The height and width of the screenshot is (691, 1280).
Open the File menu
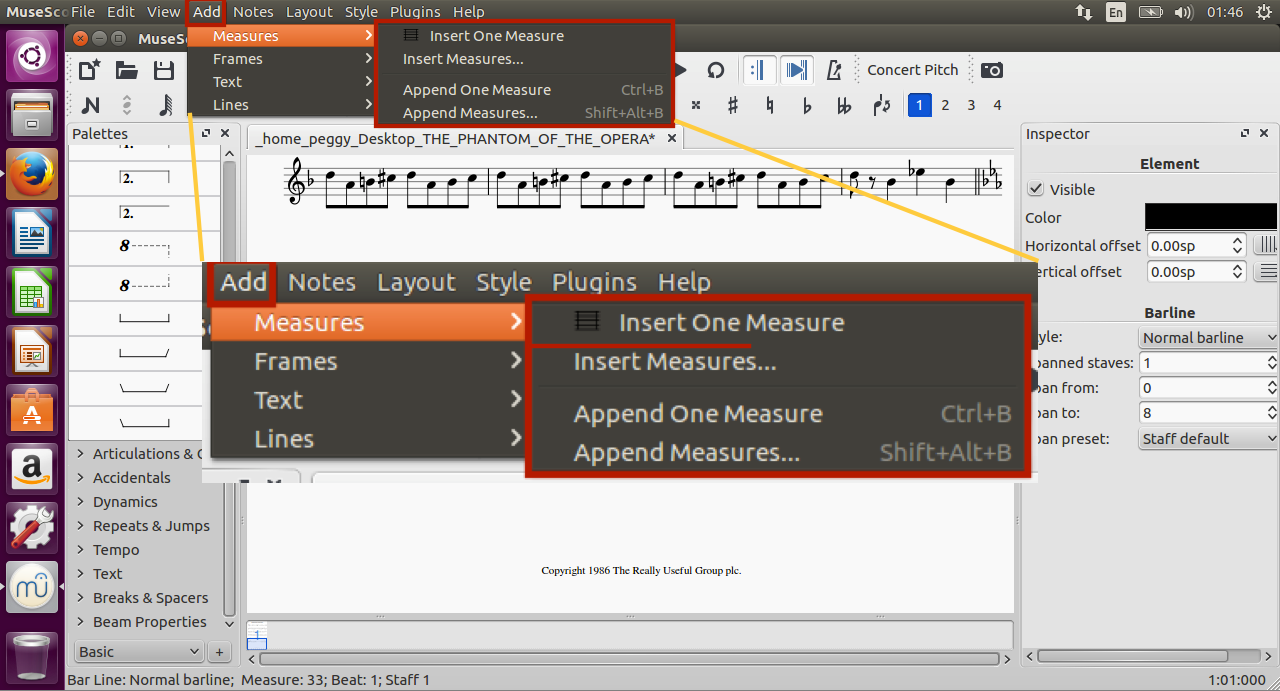[83, 12]
